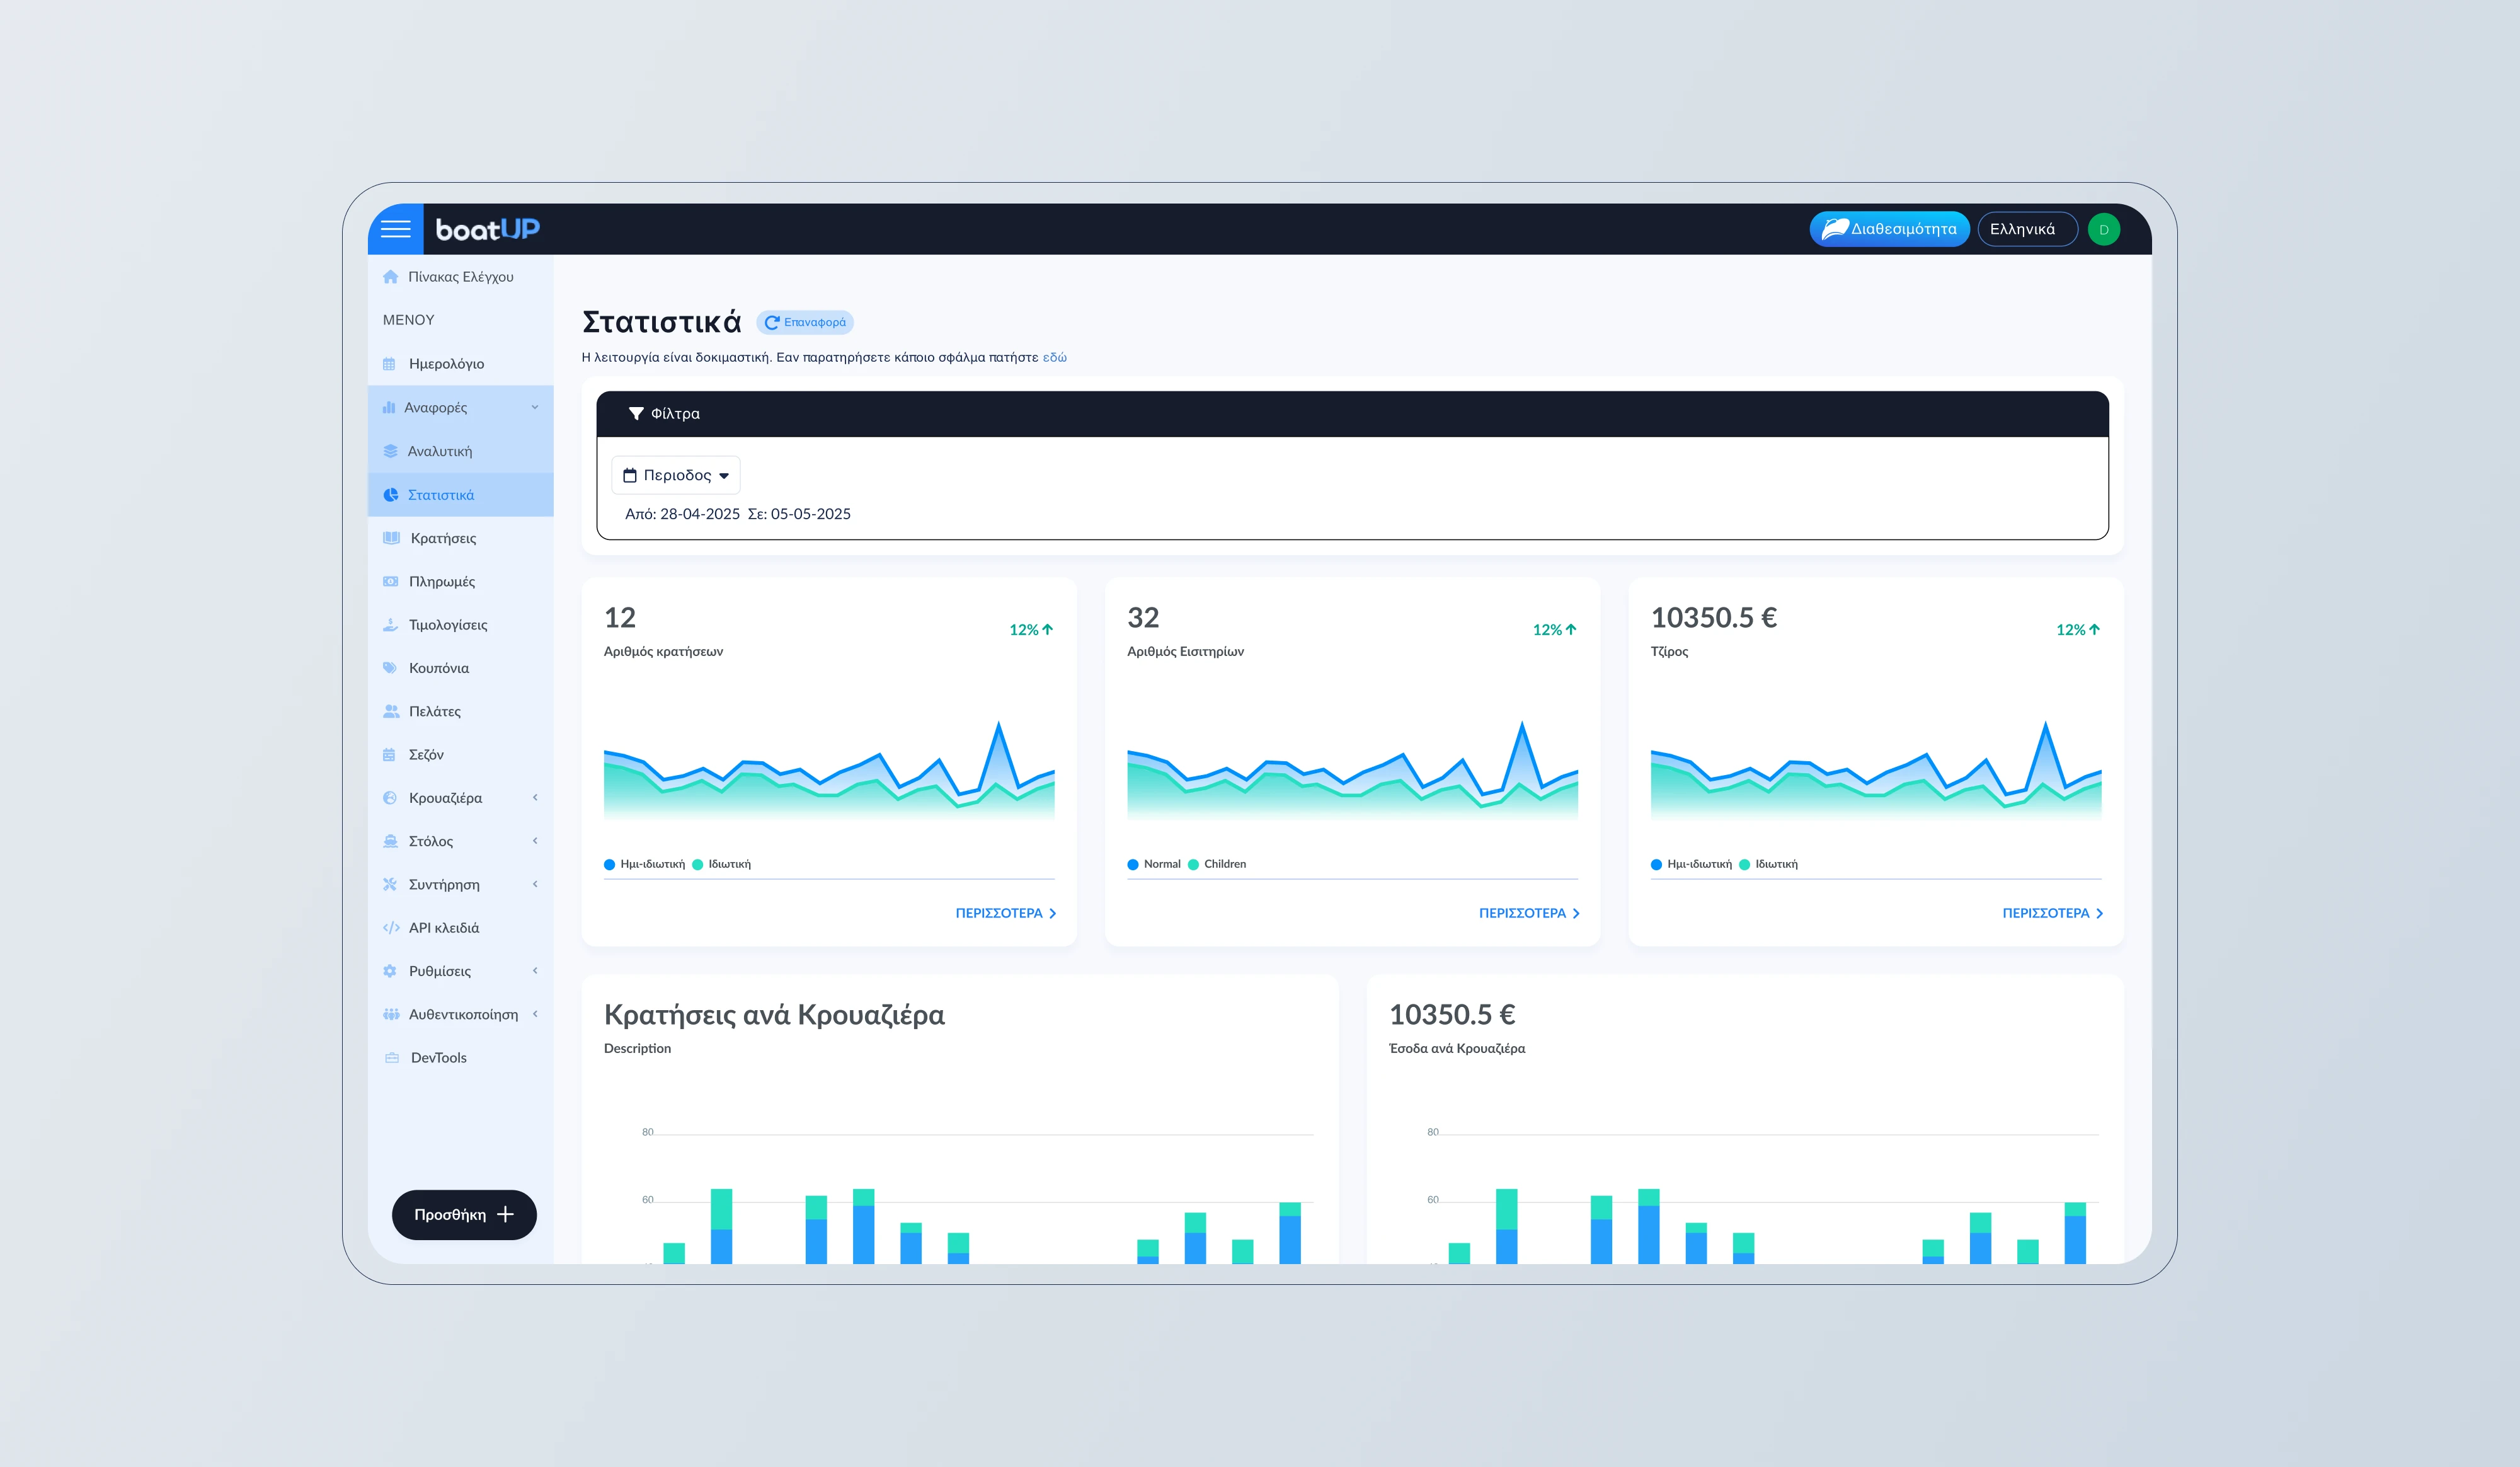
Task: Open the Περιοδος period dropdown
Action: 676,475
